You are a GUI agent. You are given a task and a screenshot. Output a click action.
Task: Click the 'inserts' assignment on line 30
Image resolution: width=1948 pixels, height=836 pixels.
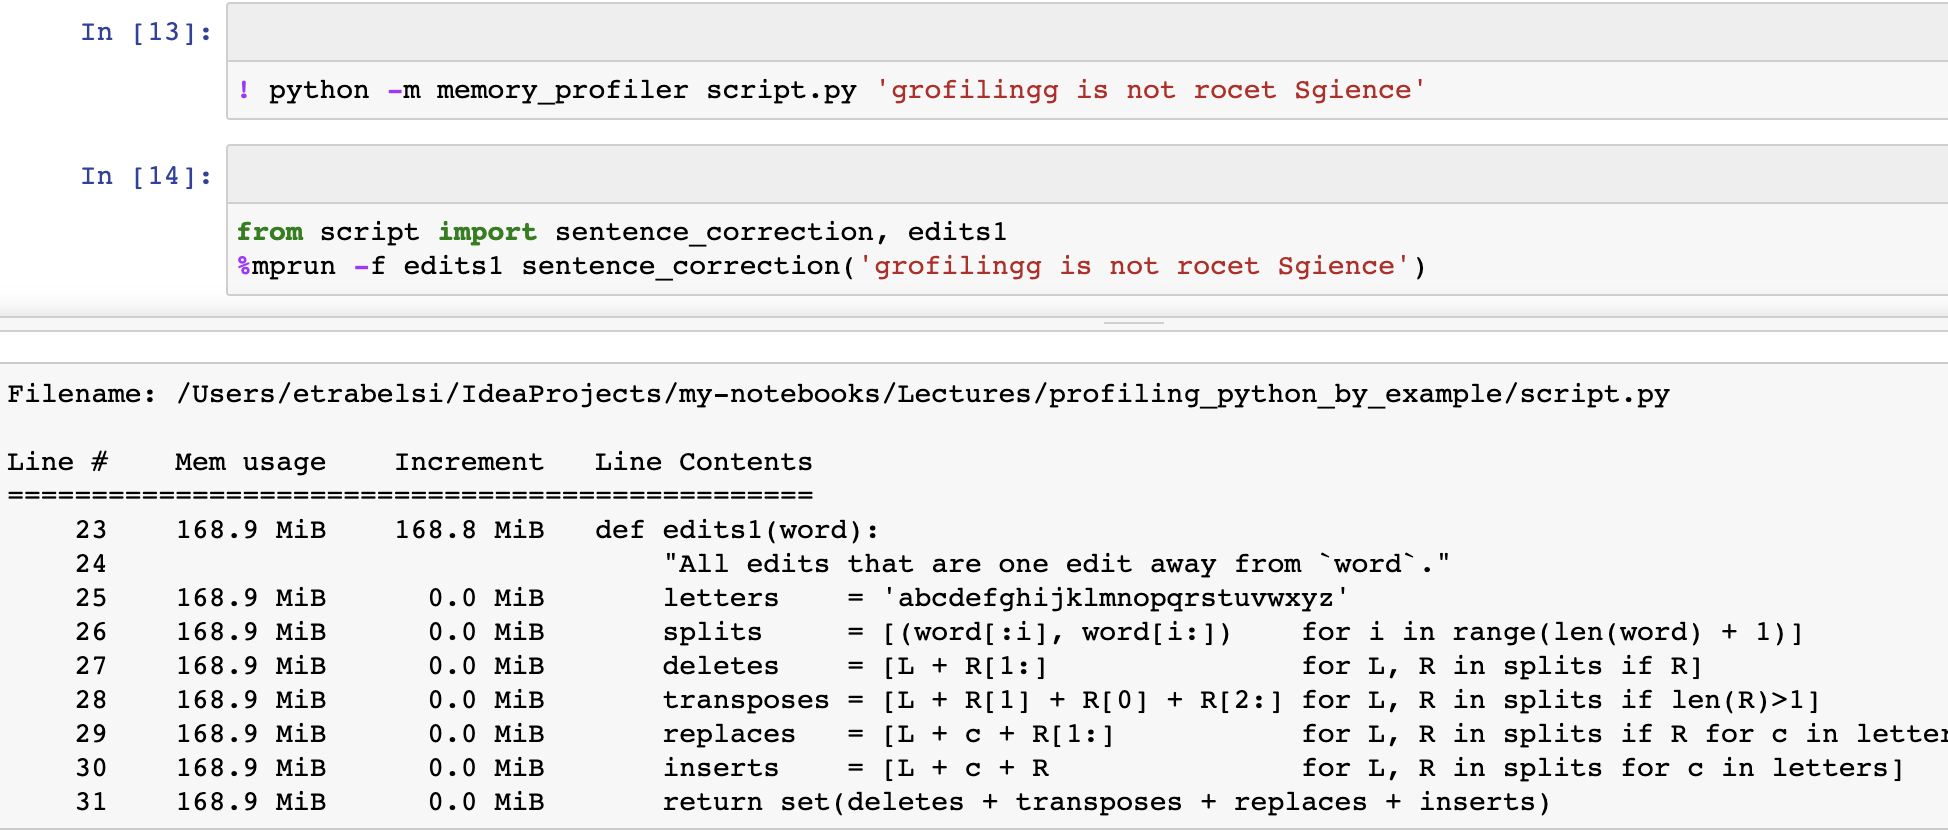point(1283,768)
